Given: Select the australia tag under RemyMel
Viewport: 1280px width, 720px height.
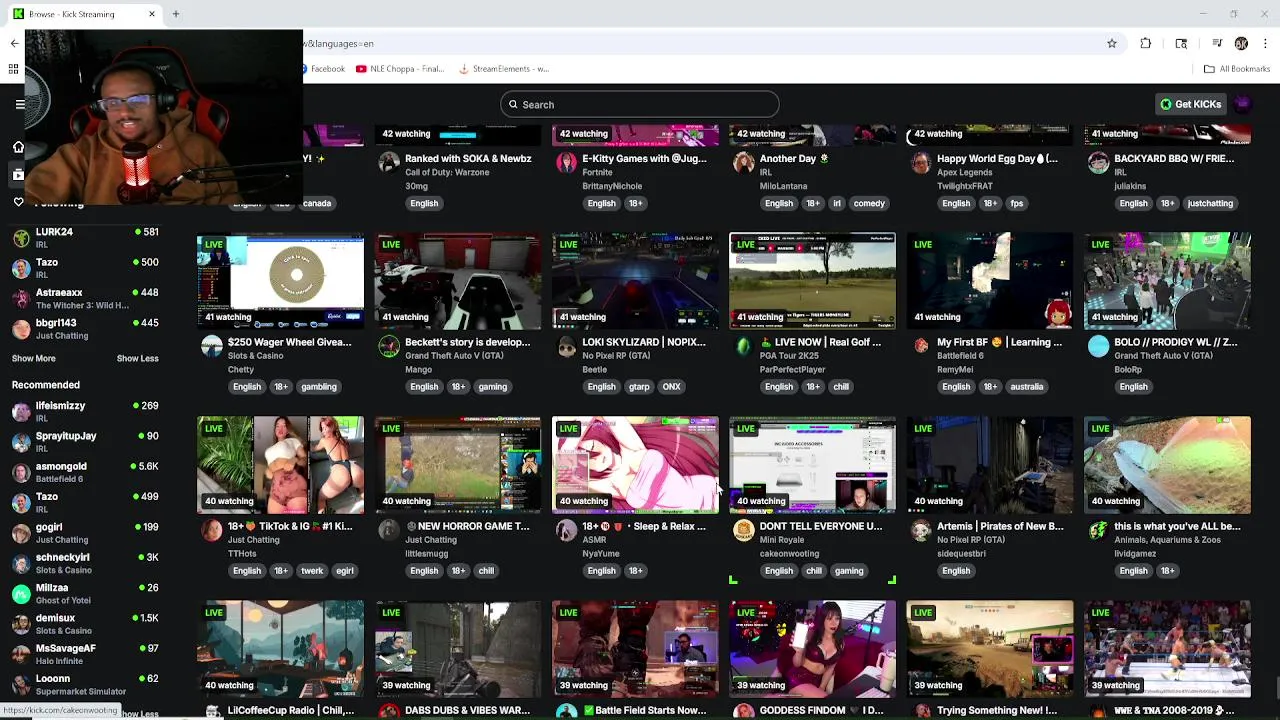Looking at the screenshot, I should [1027, 386].
